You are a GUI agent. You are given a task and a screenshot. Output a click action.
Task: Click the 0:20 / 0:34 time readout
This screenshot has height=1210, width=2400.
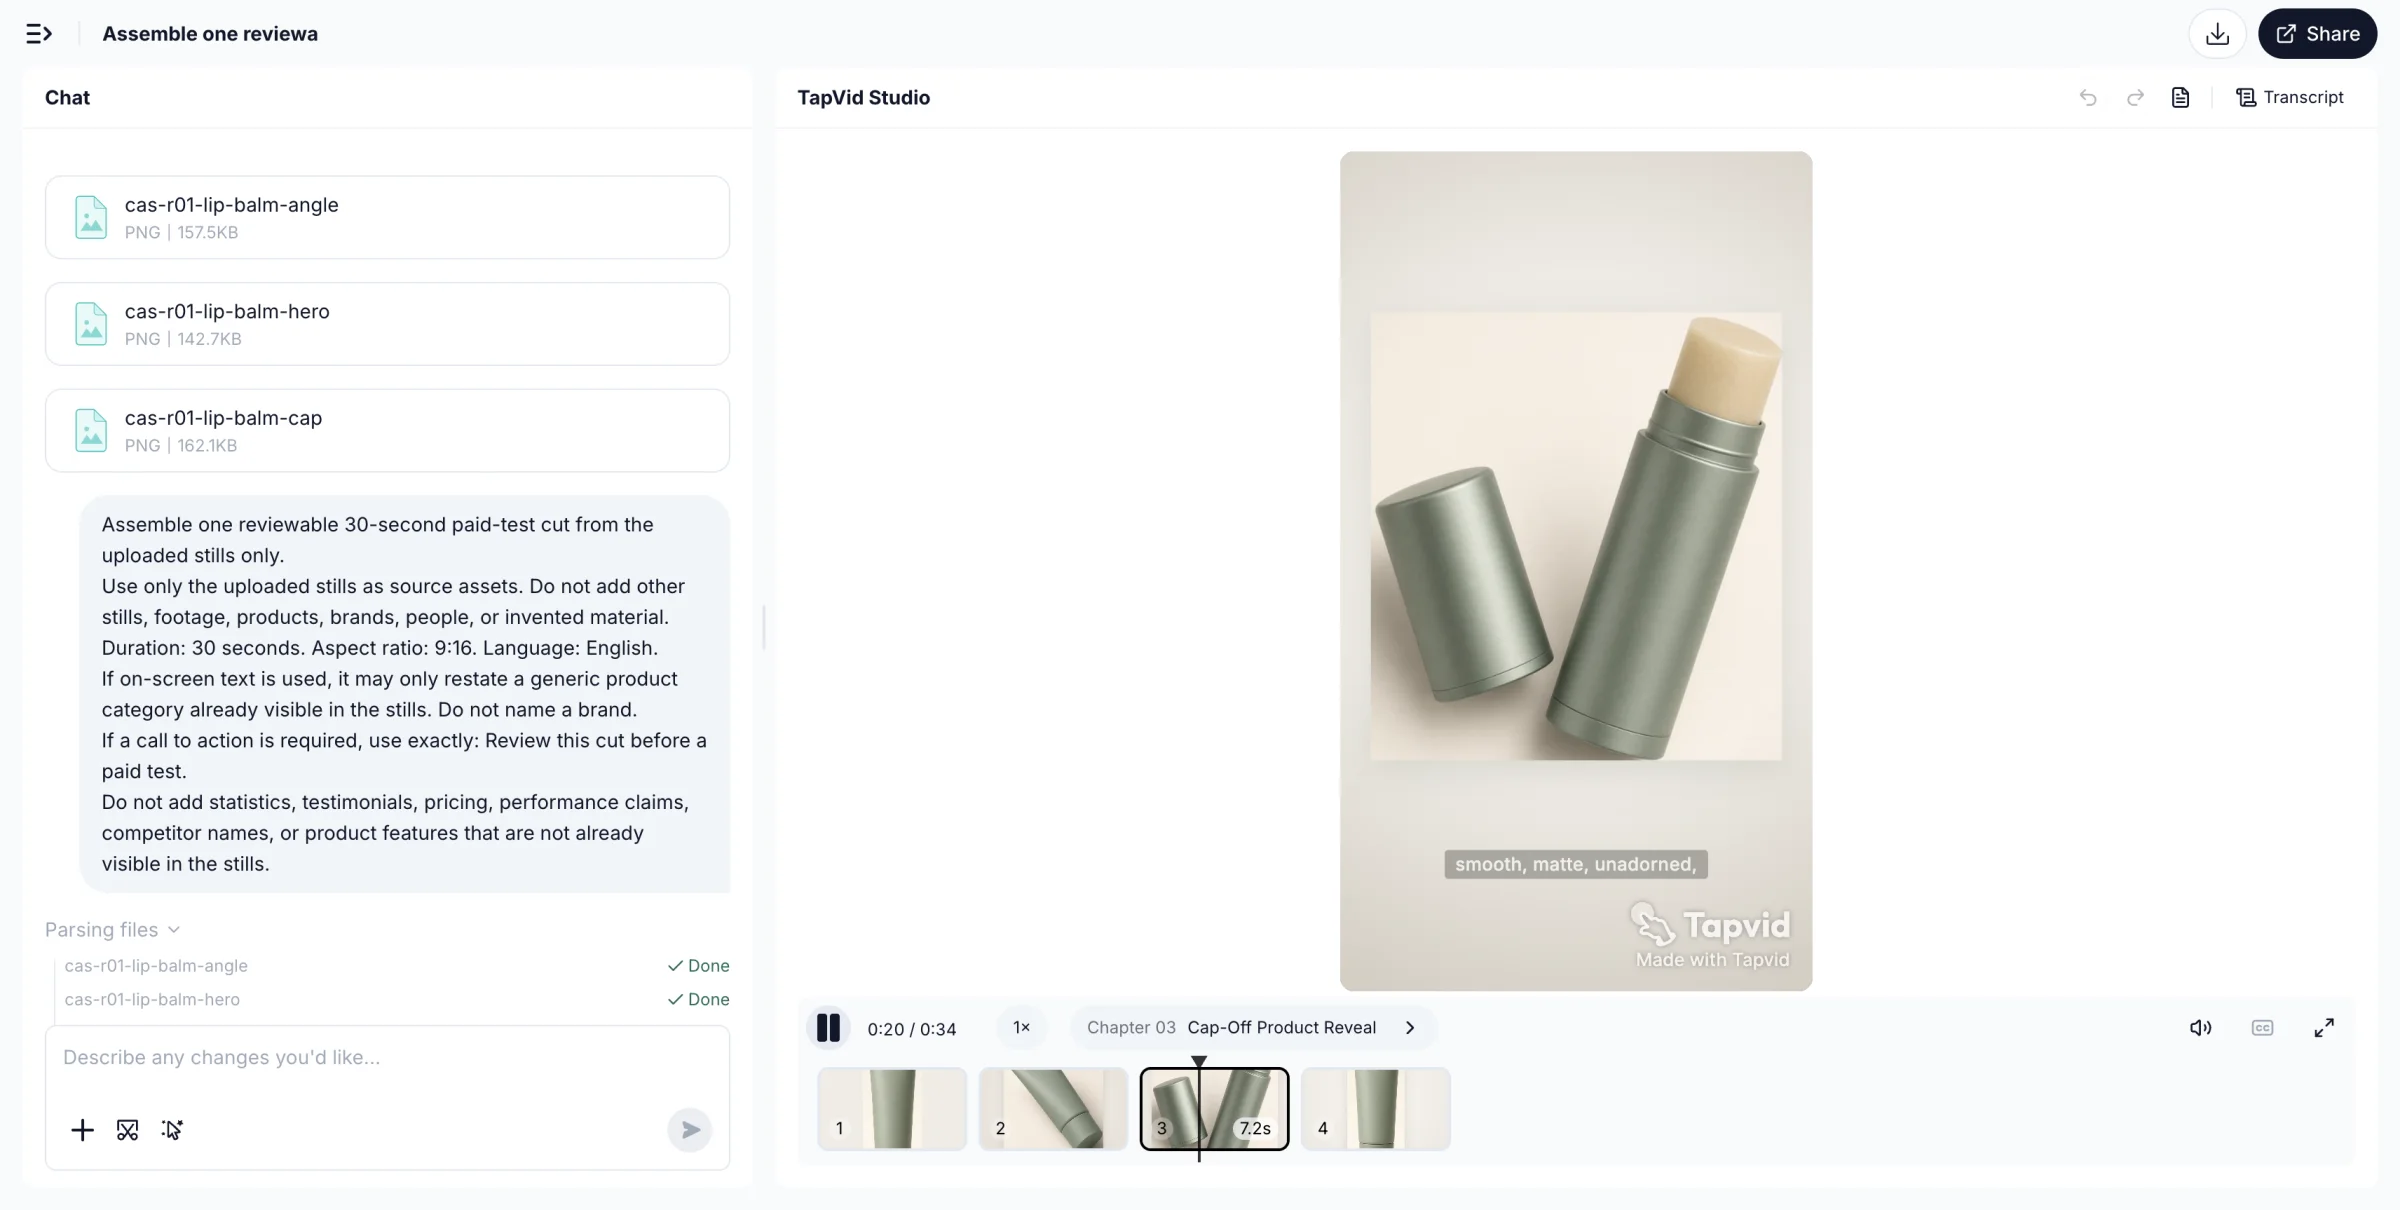point(912,1029)
